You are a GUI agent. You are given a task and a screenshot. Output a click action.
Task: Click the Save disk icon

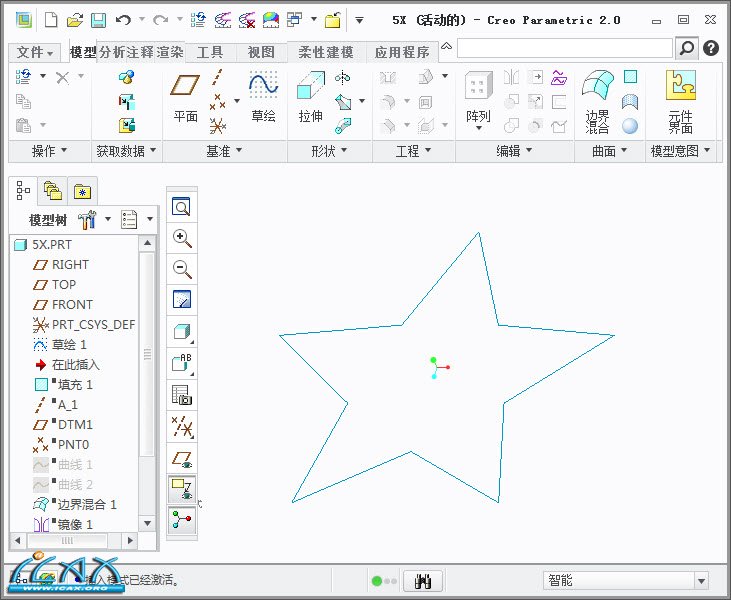tap(98, 19)
